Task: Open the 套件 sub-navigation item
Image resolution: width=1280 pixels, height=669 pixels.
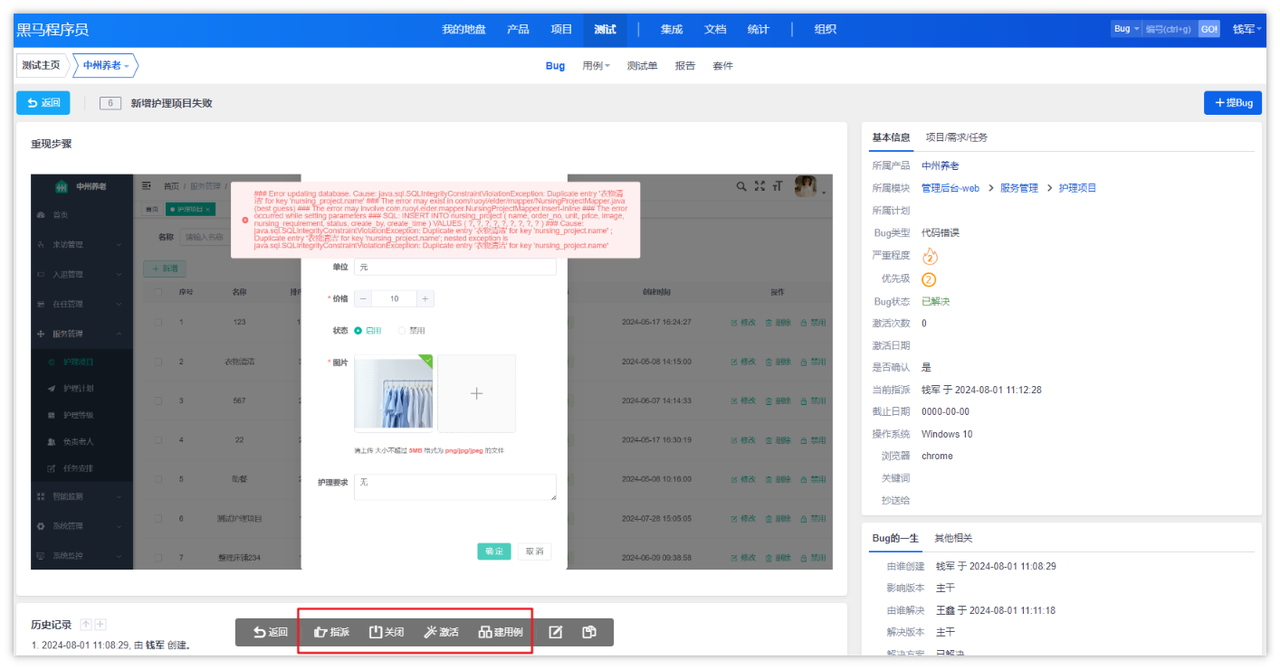Action: [723, 66]
